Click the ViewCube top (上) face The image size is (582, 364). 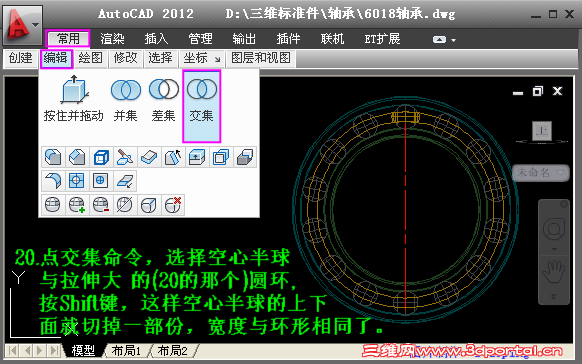[x=542, y=131]
